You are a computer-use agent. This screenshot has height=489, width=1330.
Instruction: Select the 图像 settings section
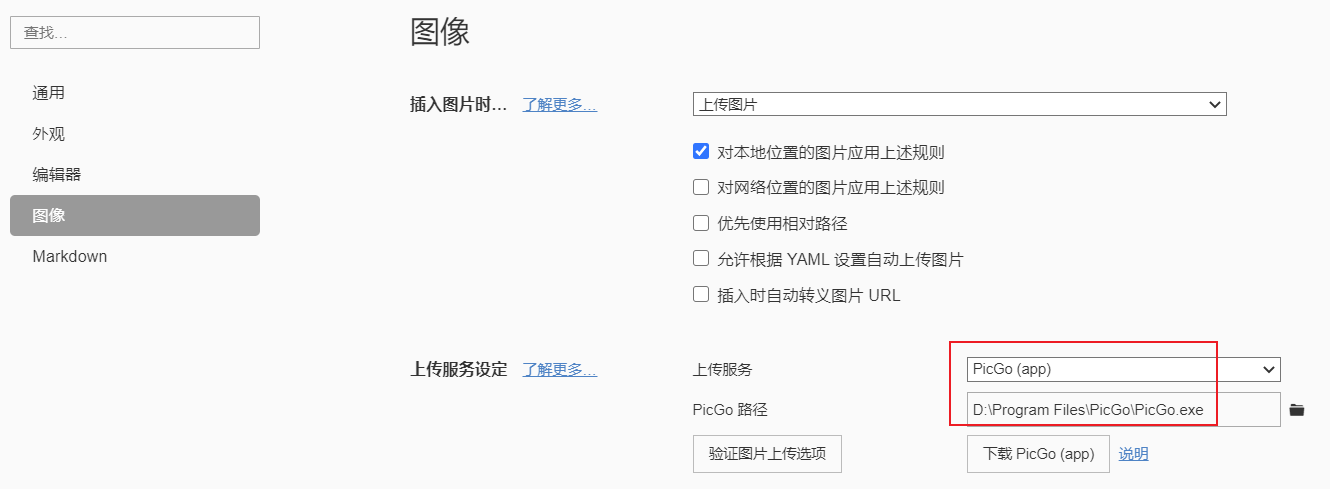coord(135,215)
